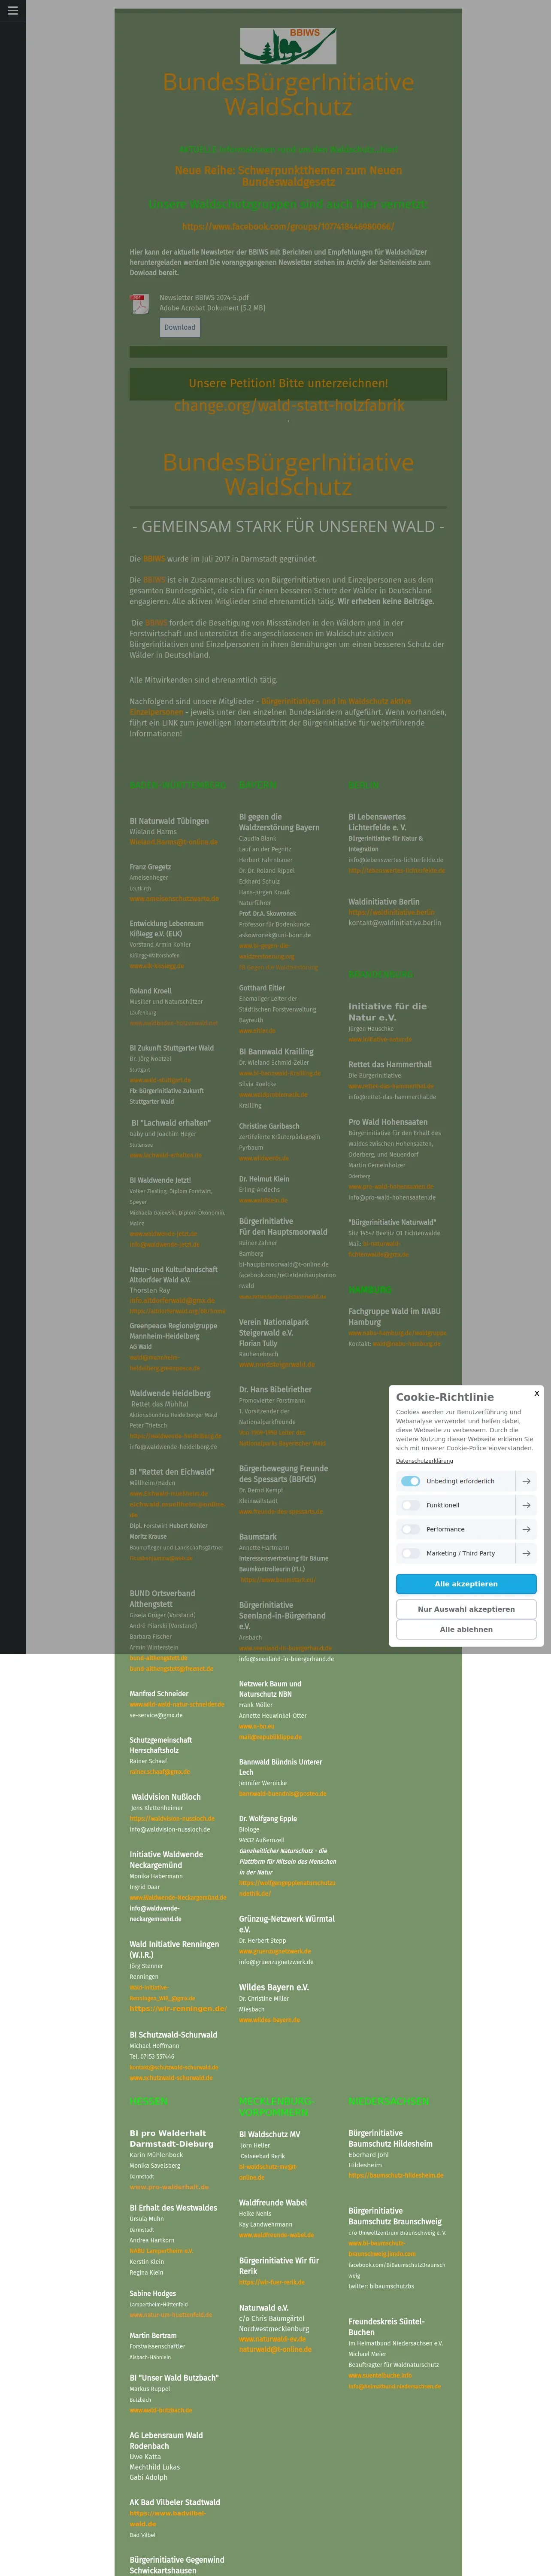Viewport: 551px width, 2576px height.
Task: Expand details arrow for Marketing / Third Party
Action: point(526,1553)
